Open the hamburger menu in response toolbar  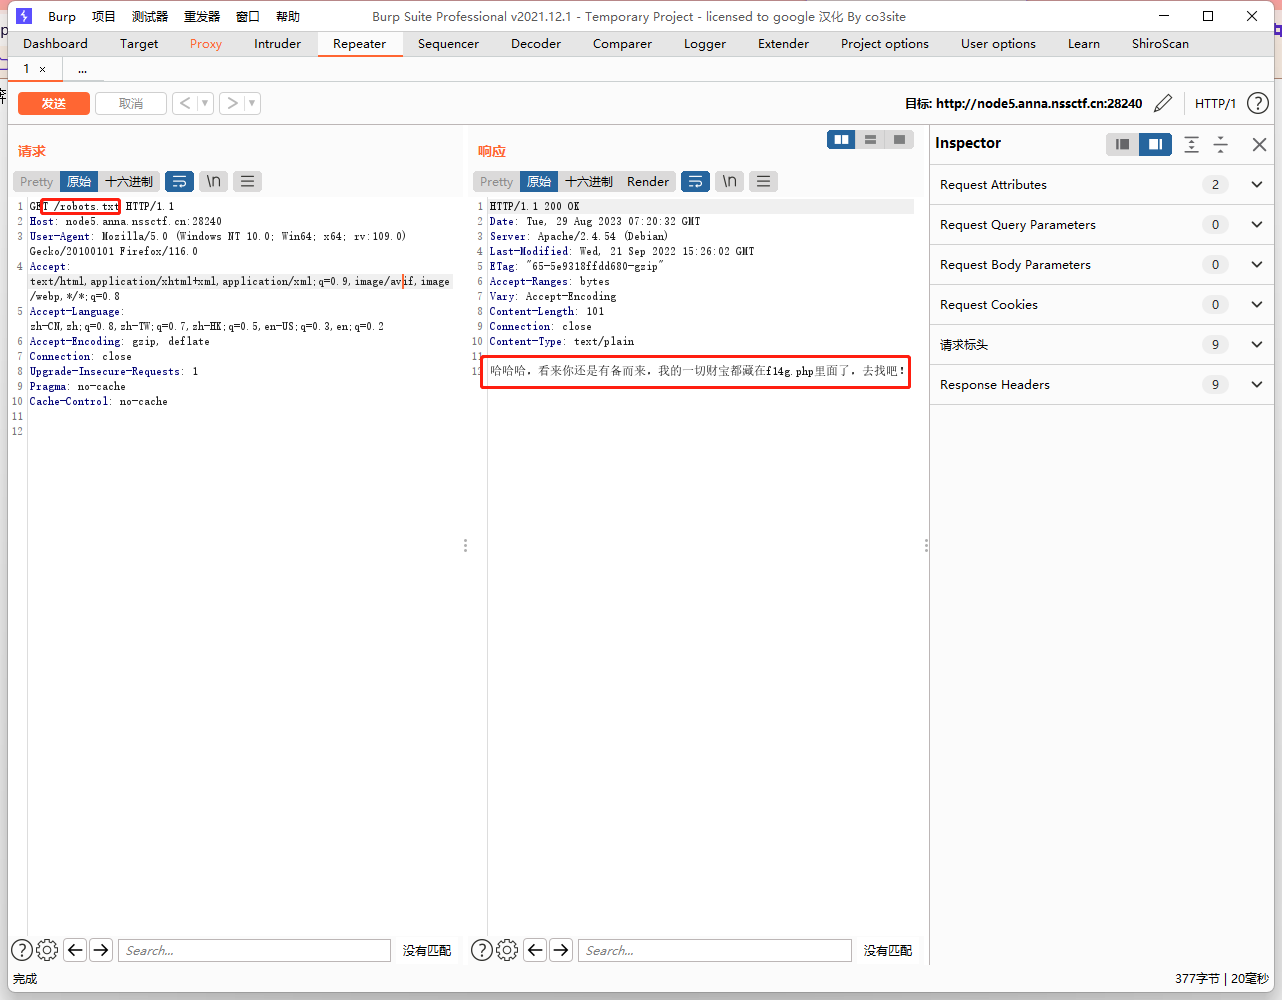pos(763,181)
